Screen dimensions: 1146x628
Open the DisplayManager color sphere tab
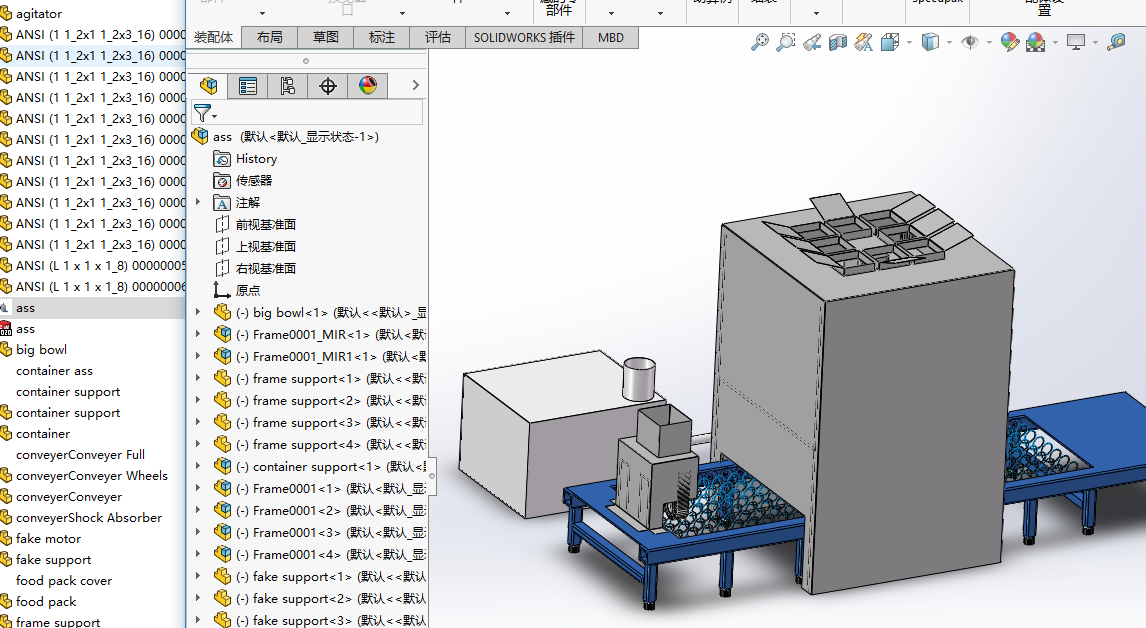click(368, 86)
